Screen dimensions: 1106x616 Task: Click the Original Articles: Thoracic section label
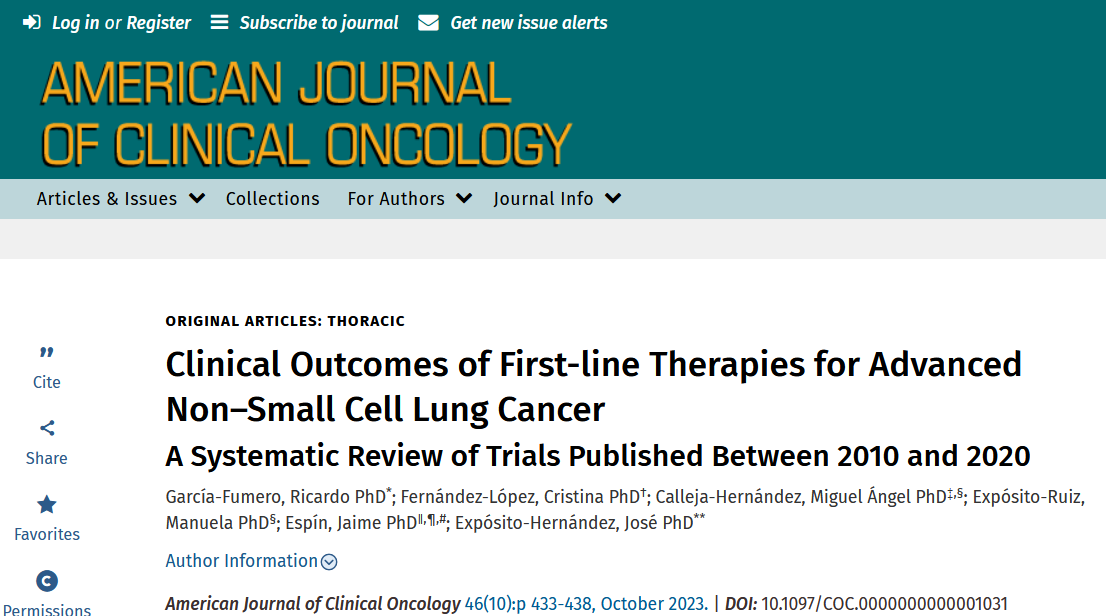285,321
